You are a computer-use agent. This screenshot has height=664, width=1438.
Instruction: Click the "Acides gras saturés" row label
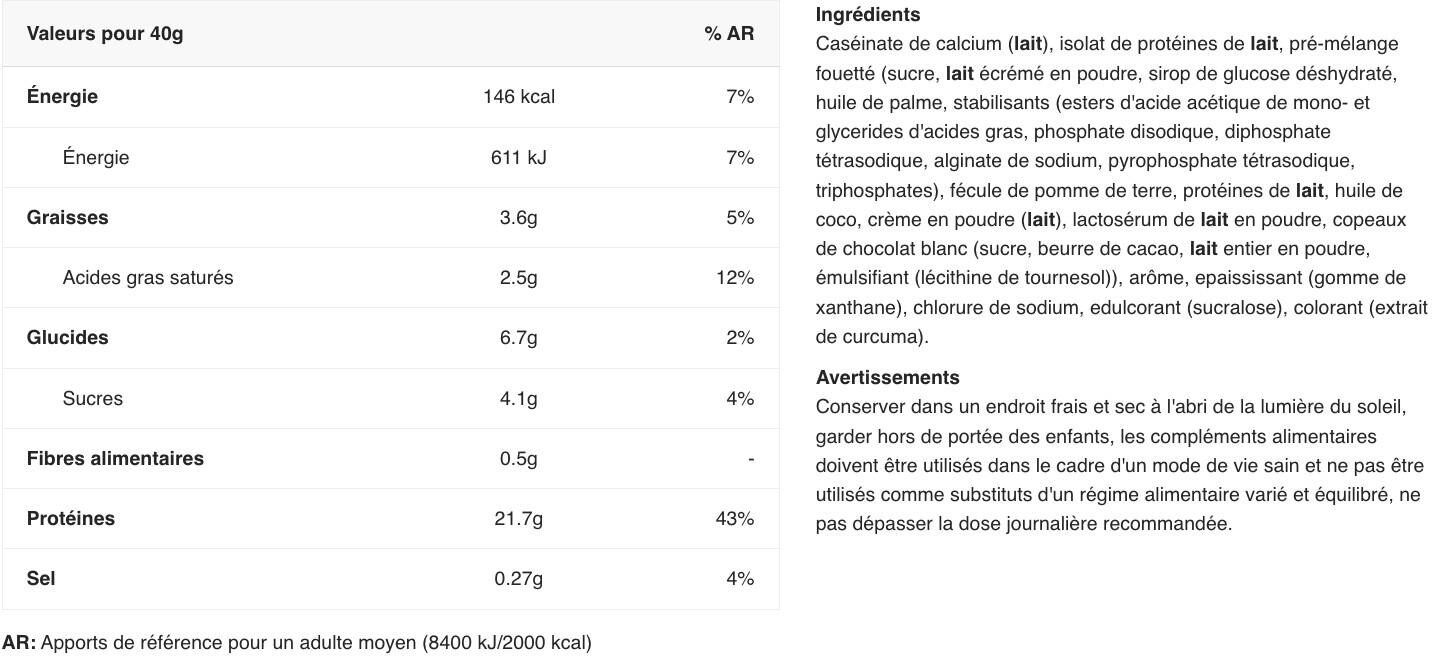click(x=148, y=278)
